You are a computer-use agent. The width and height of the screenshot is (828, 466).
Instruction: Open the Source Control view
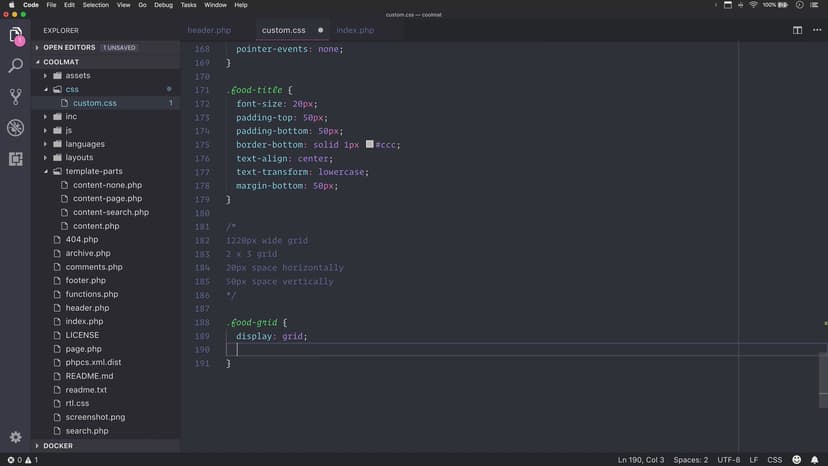coord(15,97)
